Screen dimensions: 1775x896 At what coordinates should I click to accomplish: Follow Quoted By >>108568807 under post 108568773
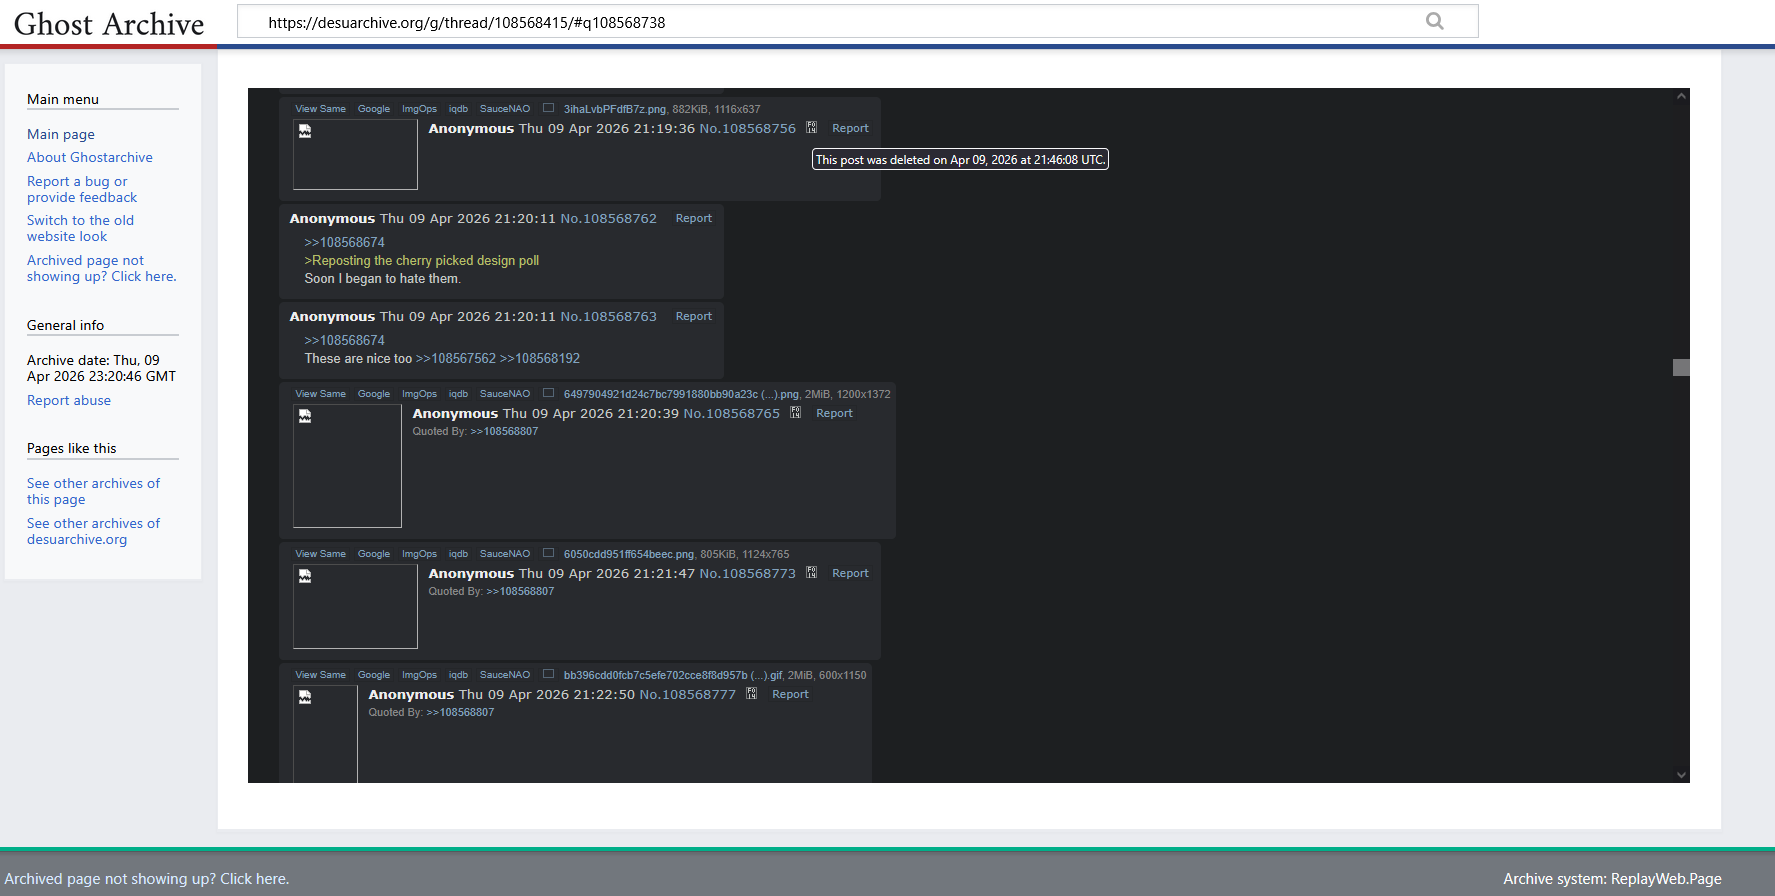coord(520,591)
